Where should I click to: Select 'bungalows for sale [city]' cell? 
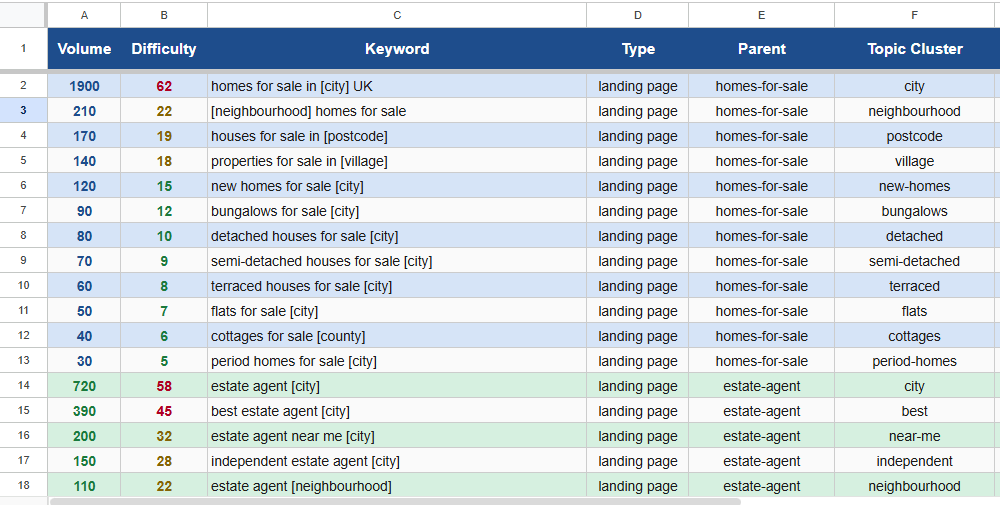tap(397, 211)
